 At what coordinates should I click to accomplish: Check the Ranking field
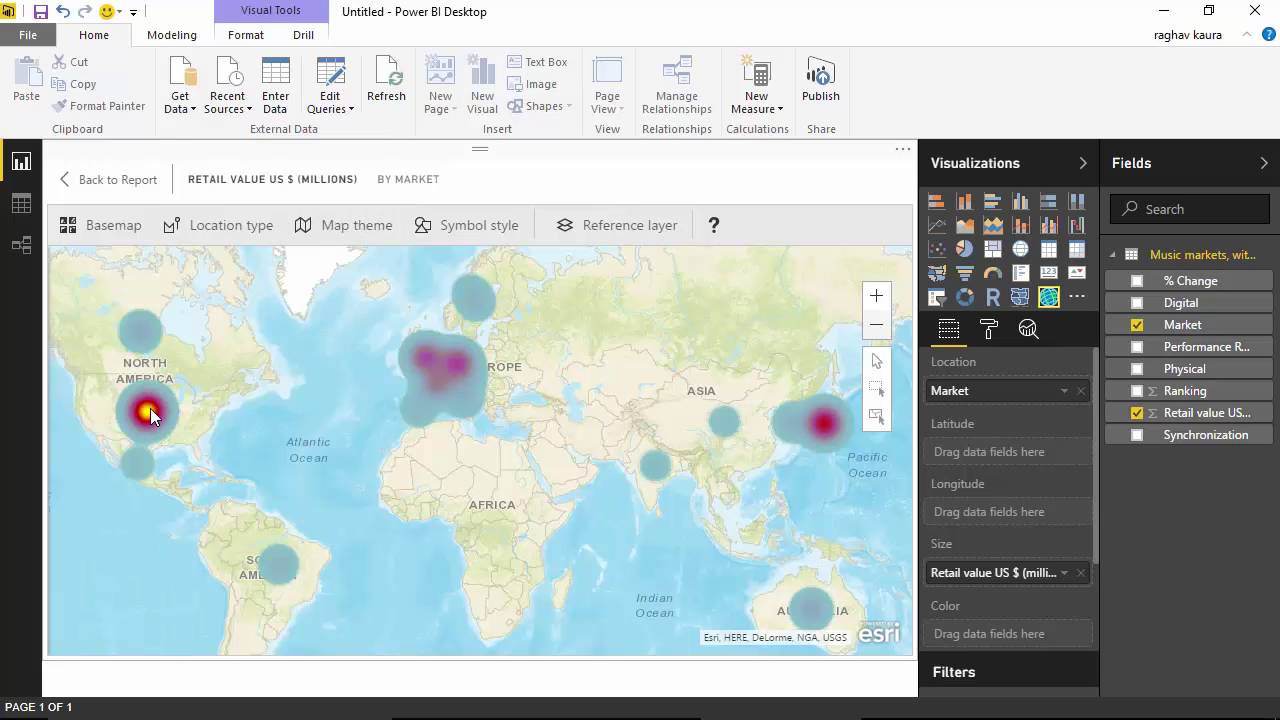click(x=1137, y=391)
